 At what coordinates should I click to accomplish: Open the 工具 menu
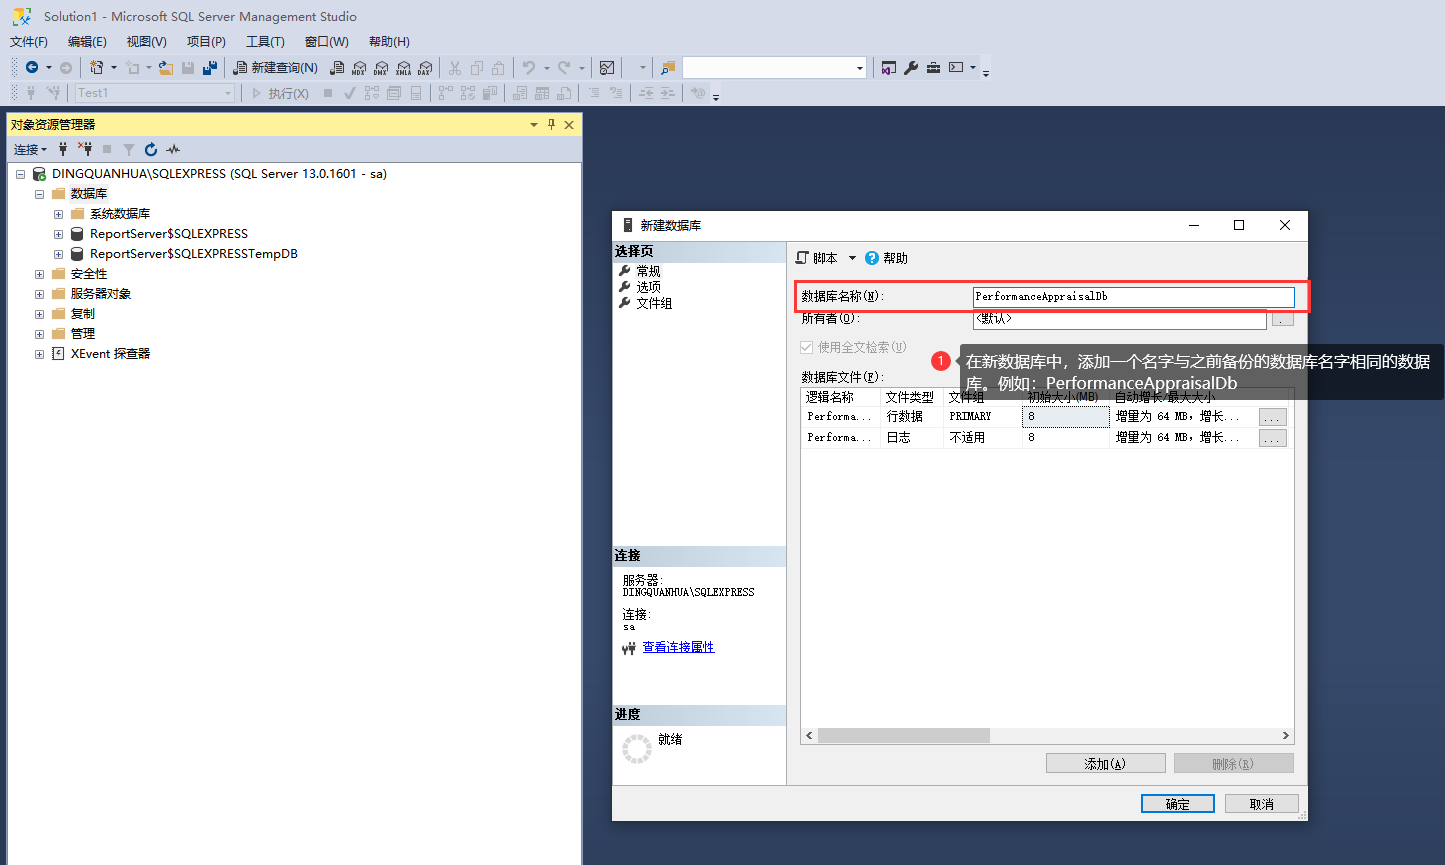tap(263, 41)
